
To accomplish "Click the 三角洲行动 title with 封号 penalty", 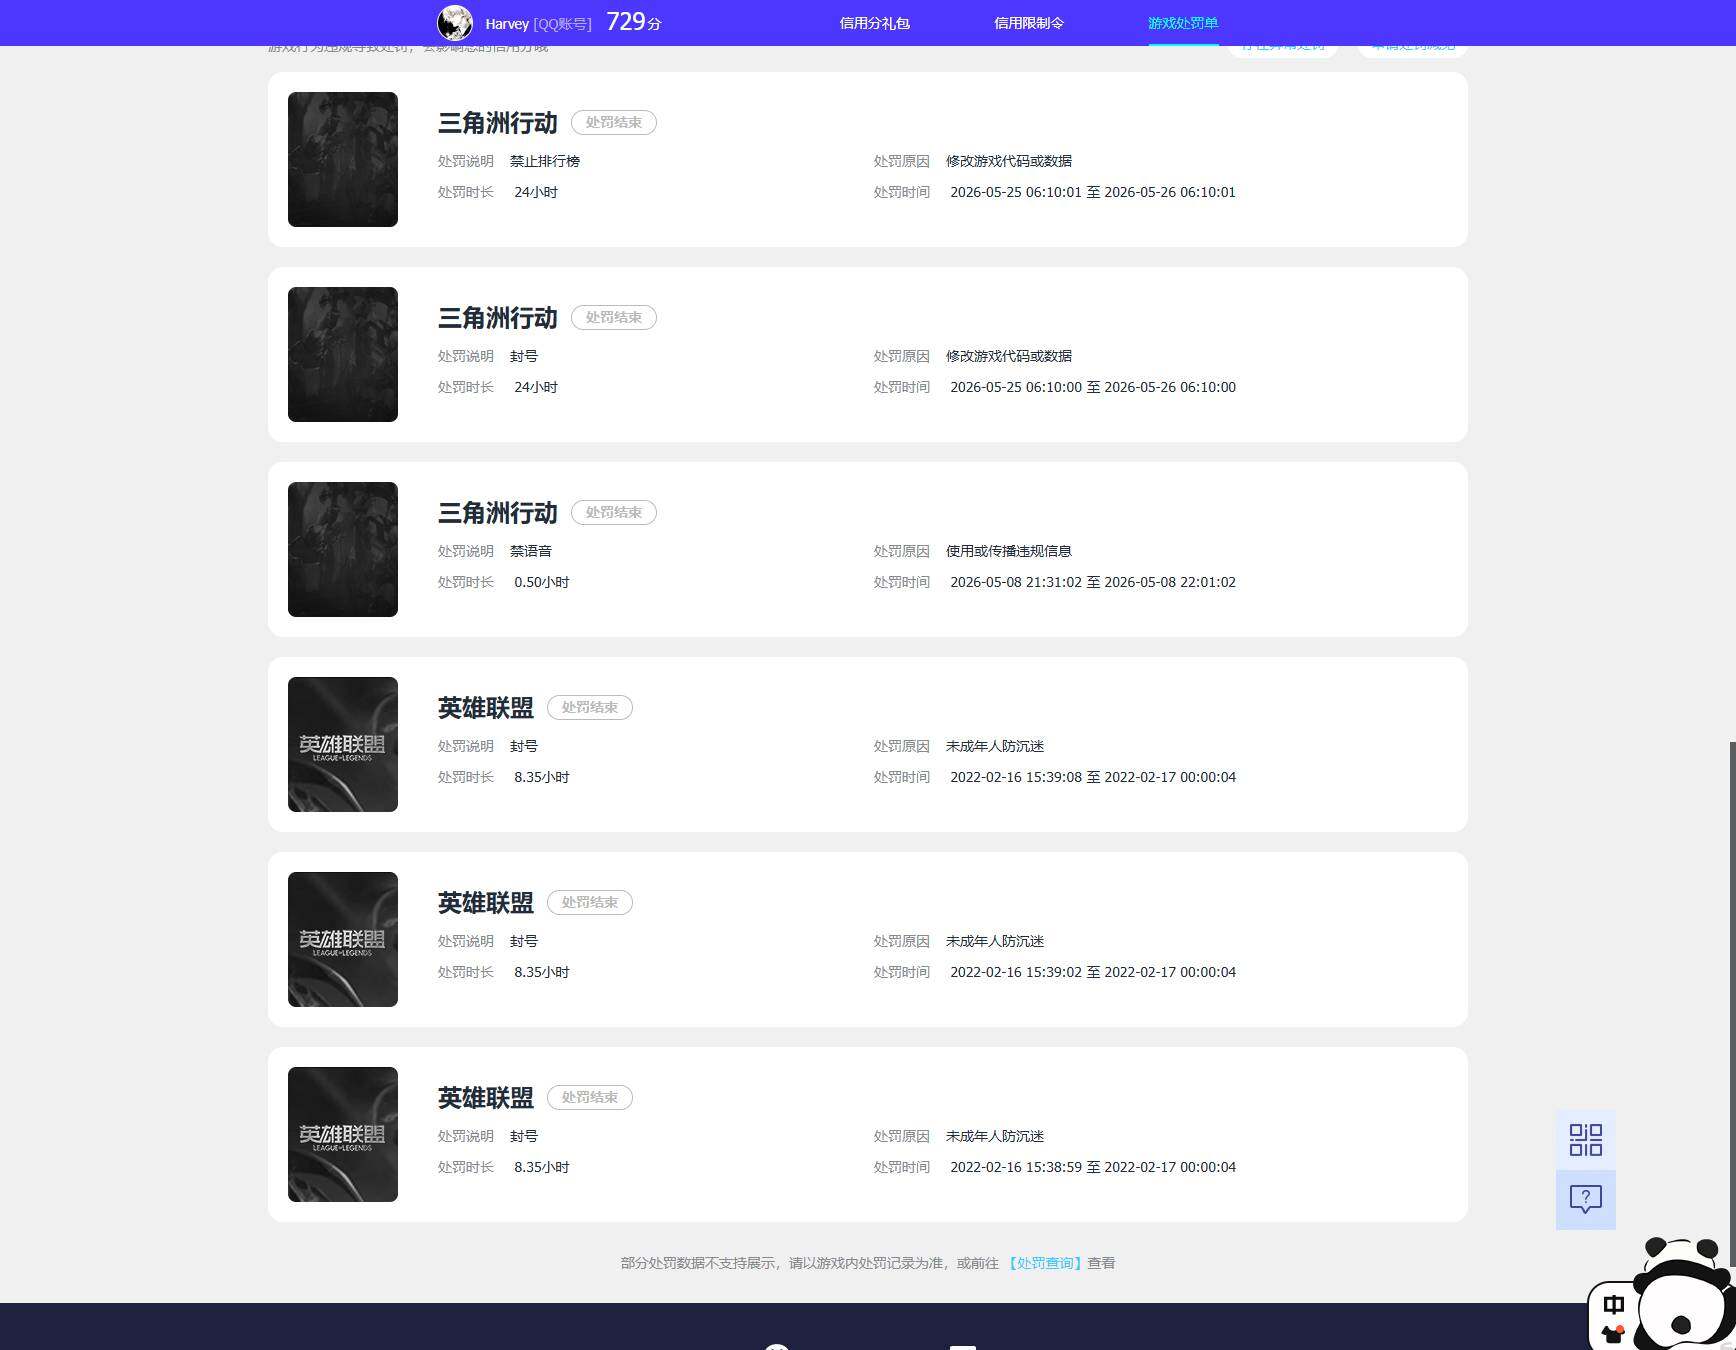I will [497, 318].
